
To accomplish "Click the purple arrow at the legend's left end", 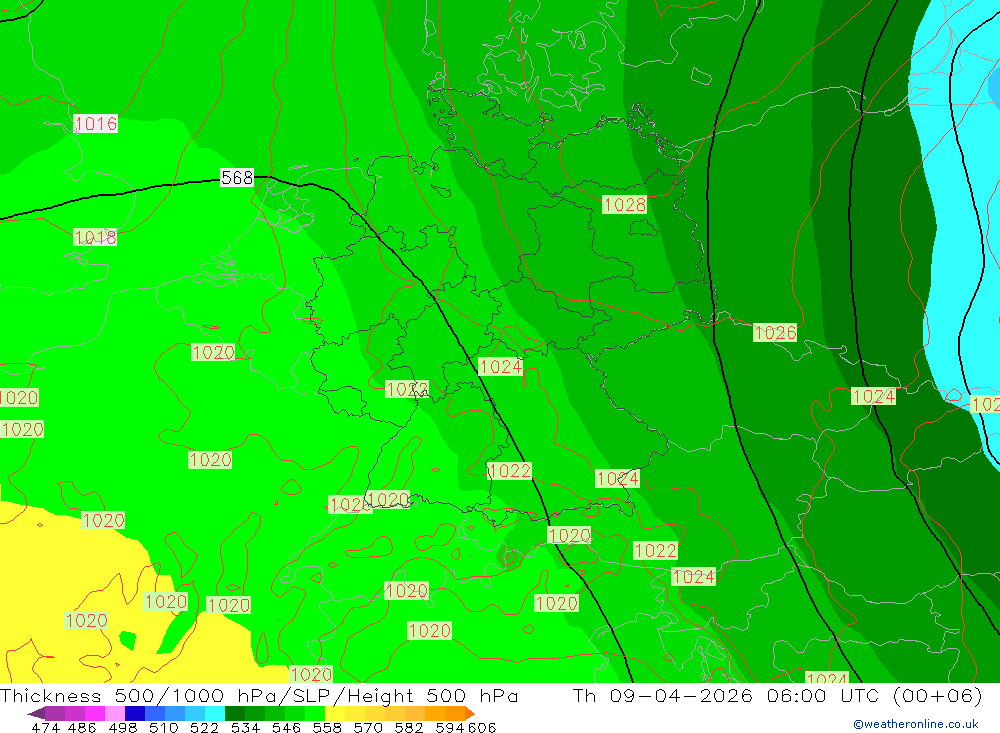I will [x=36, y=713].
